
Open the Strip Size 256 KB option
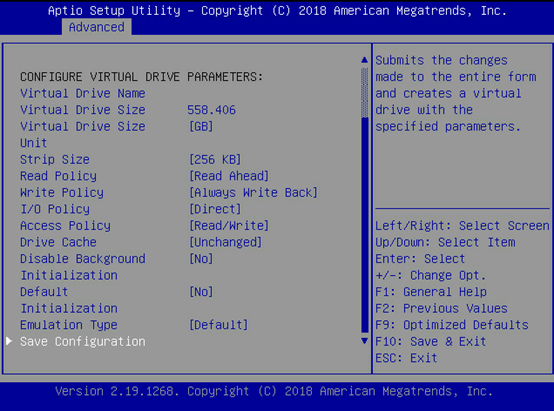click(215, 159)
